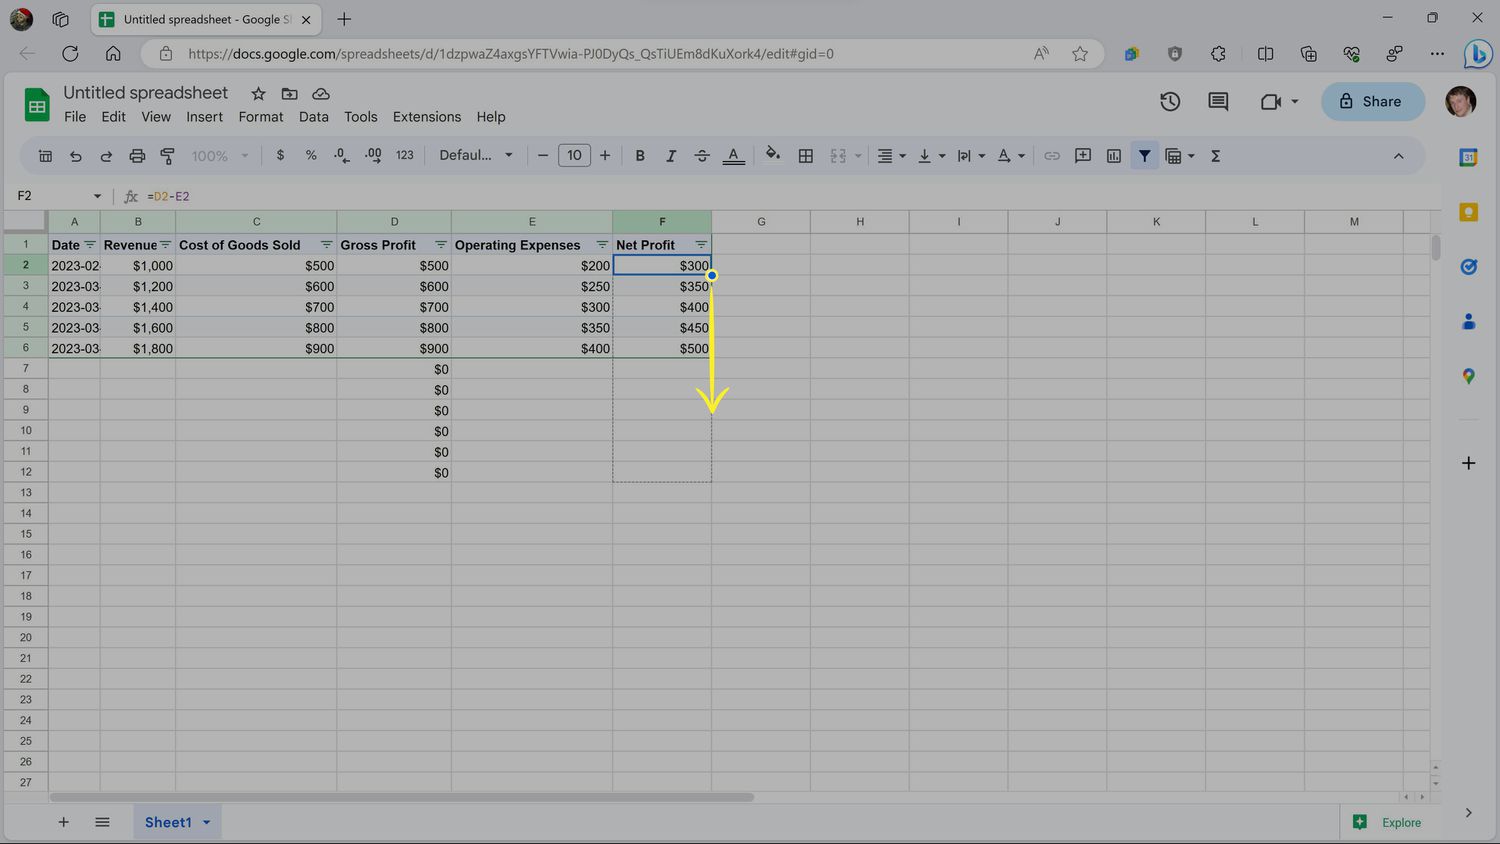
Task: Open the Borders tool
Action: (x=805, y=156)
